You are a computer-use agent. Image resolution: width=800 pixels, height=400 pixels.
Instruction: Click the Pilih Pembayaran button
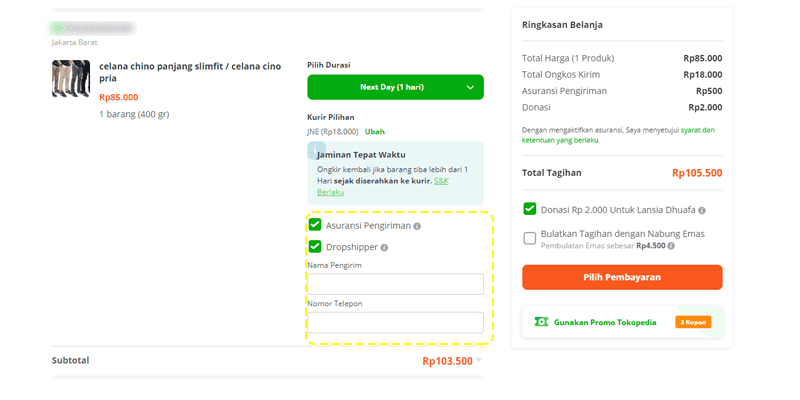coord(622,277)
